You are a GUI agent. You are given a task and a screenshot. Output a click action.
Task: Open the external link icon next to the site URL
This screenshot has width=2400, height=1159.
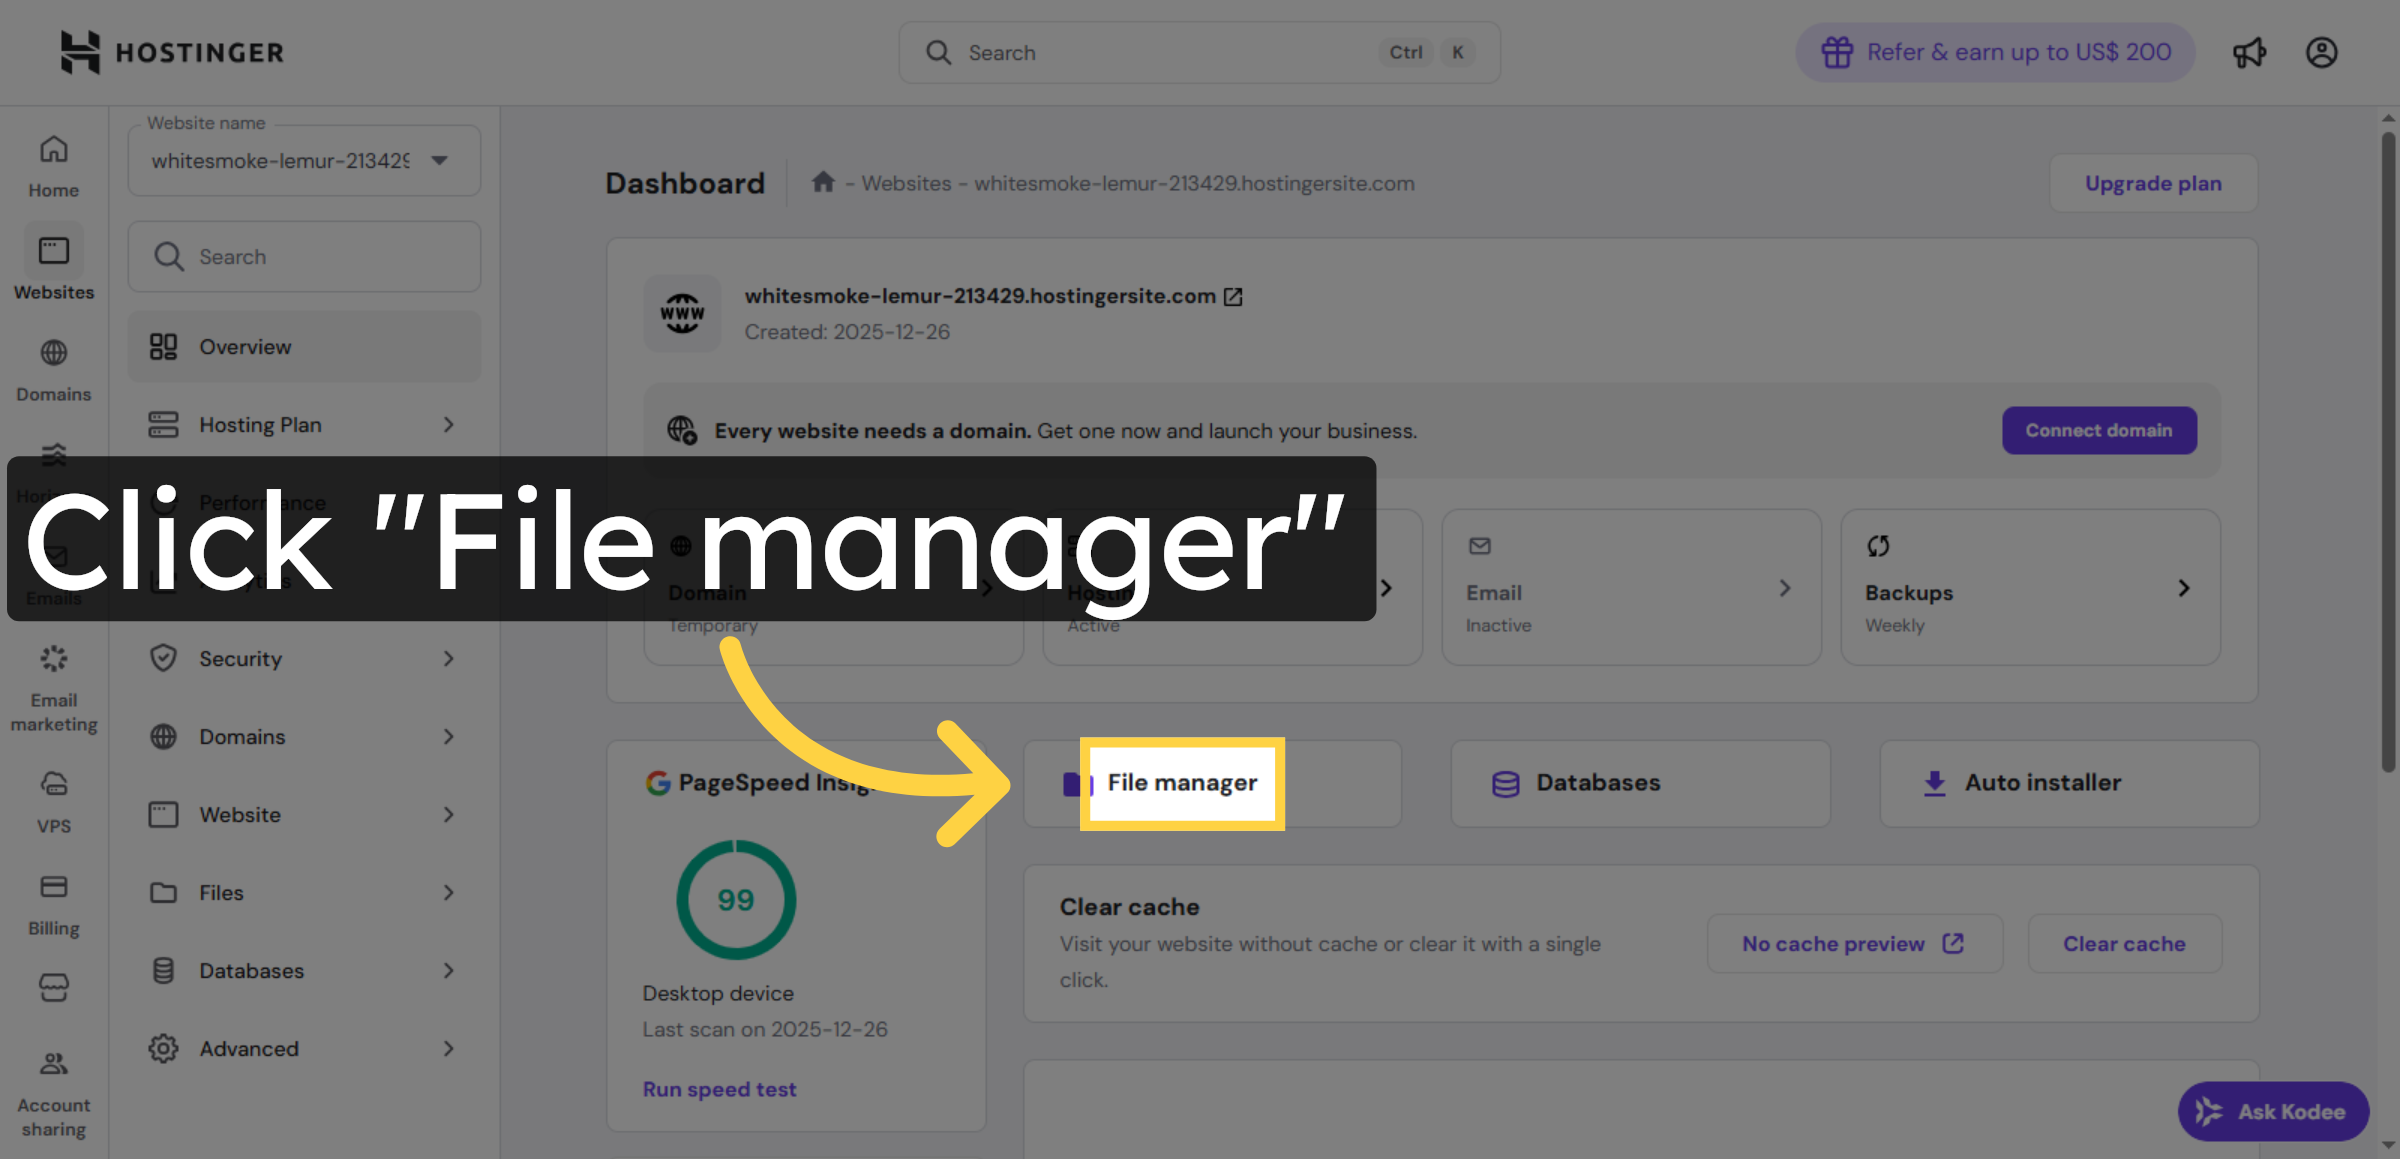click(x=1233, y=296)
